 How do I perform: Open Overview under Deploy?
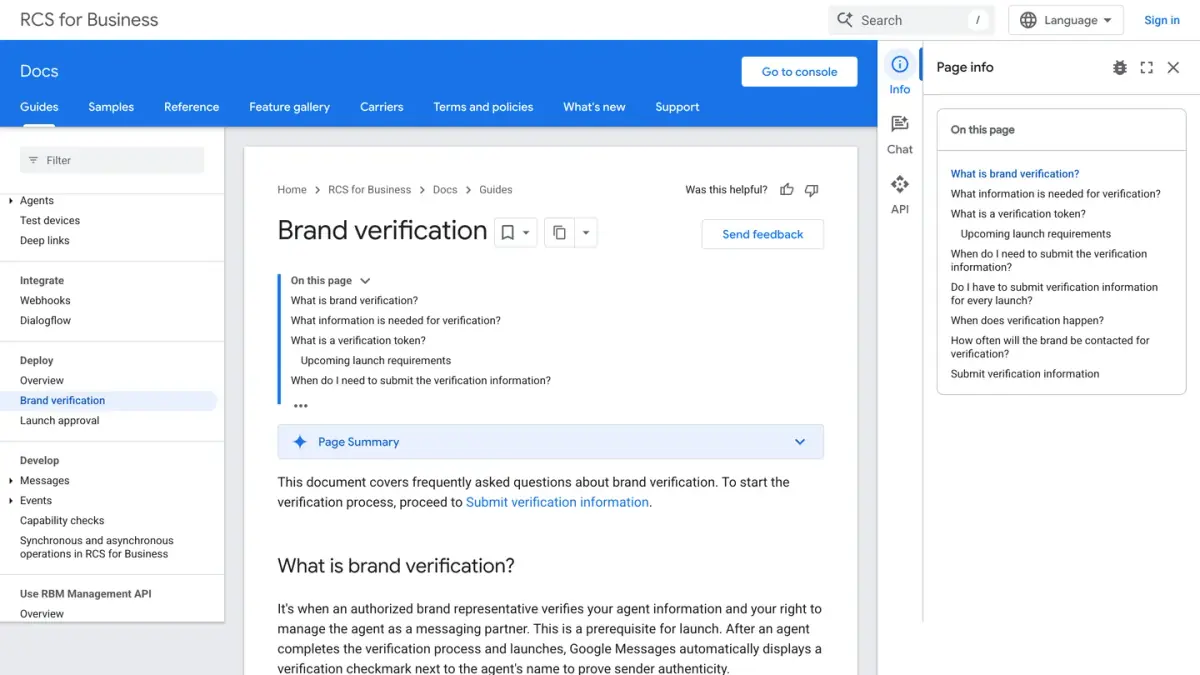pyautogui.click(x=42, y=381)
